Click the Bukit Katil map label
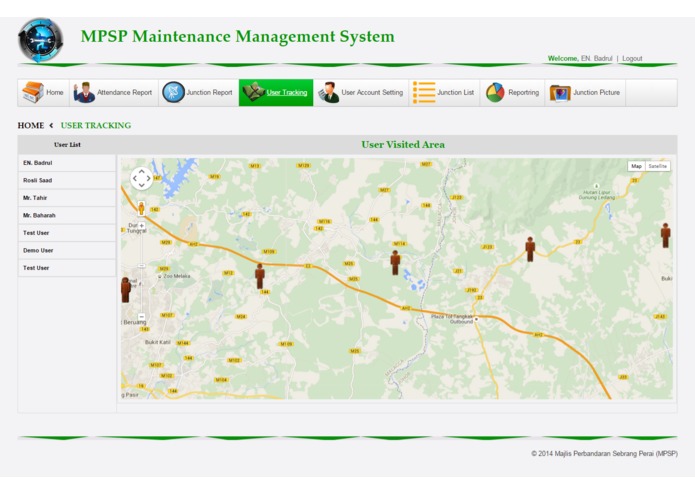 [x=157, y=342]
